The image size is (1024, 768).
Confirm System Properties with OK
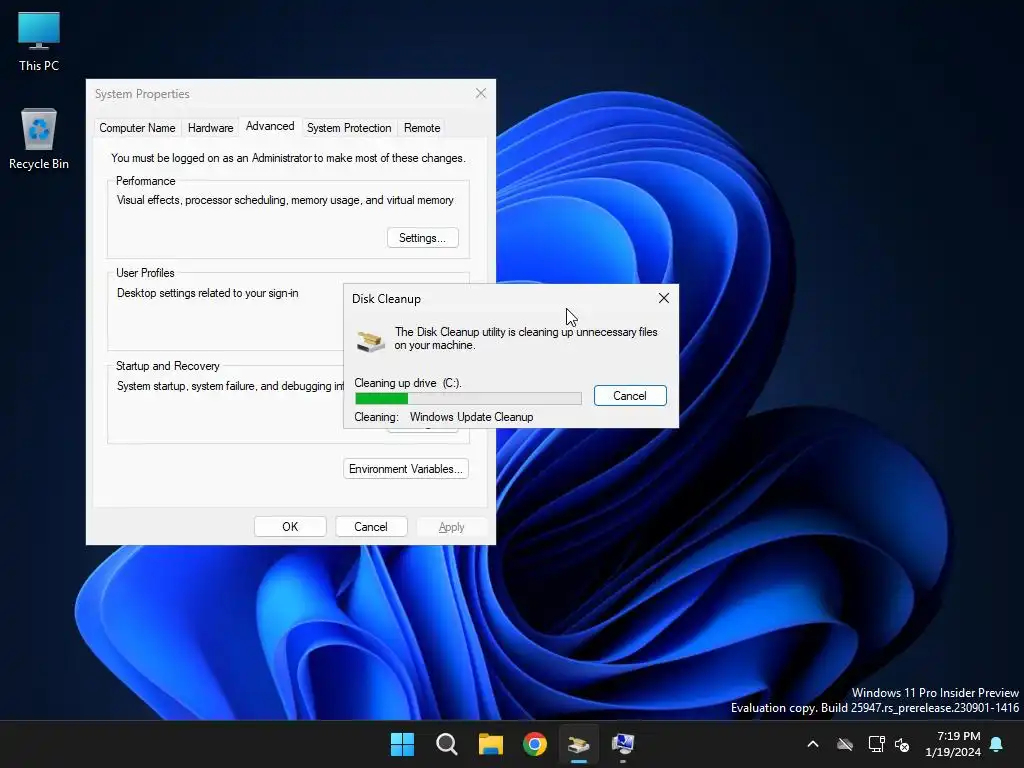[290, 527]
